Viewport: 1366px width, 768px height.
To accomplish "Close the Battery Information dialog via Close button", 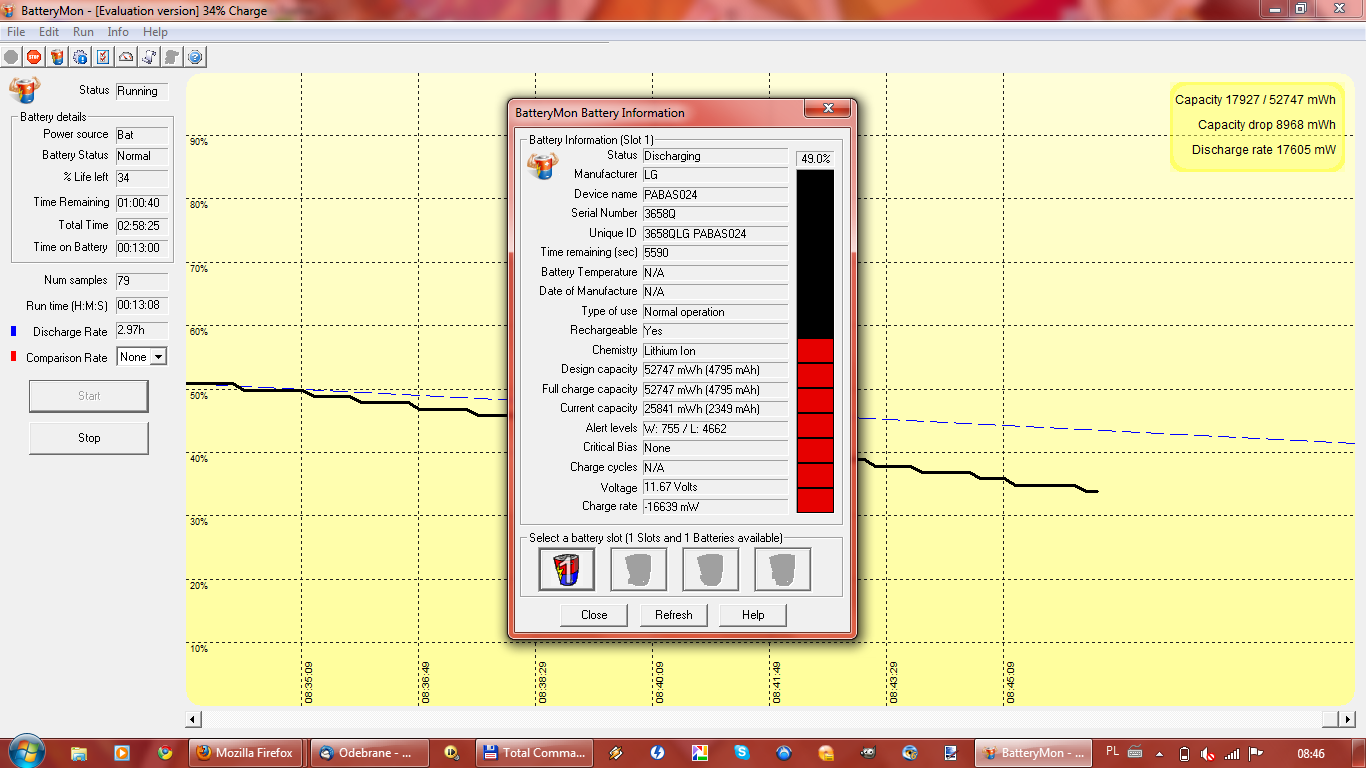I will (x=594, y=615).
